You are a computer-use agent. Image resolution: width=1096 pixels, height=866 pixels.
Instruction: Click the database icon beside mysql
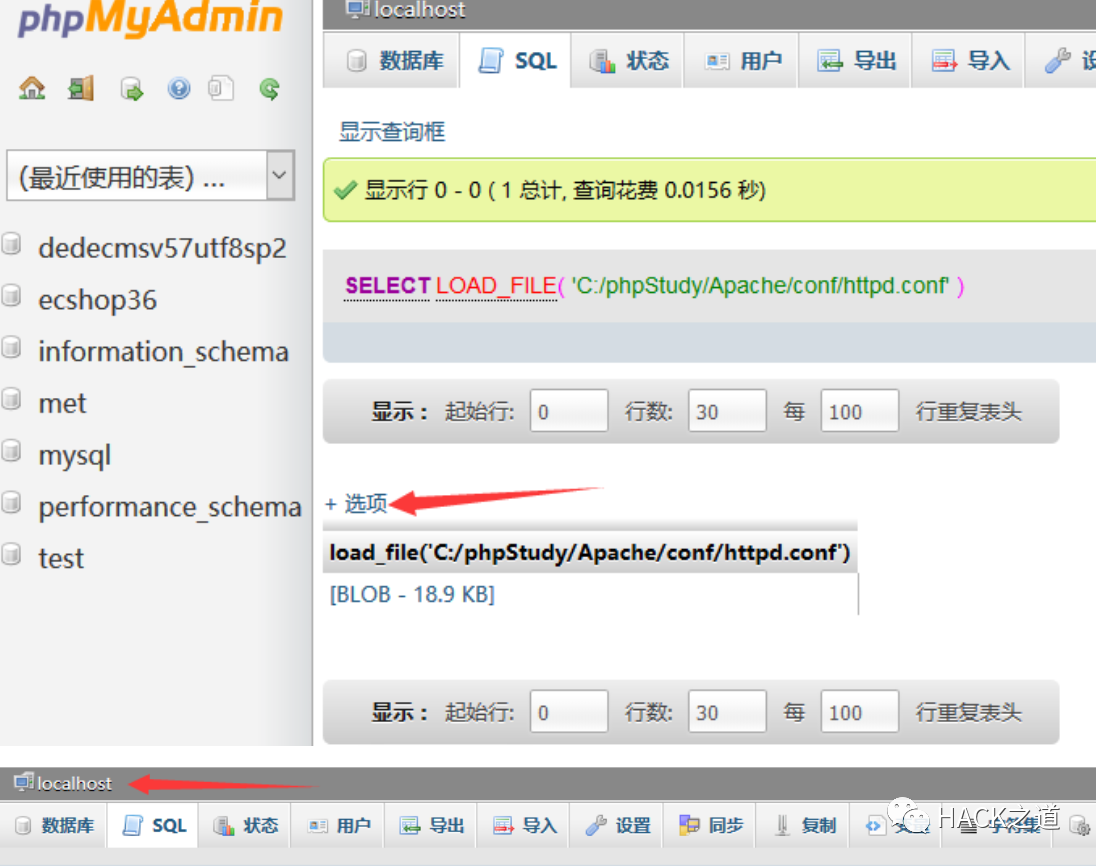click(11, 452)
